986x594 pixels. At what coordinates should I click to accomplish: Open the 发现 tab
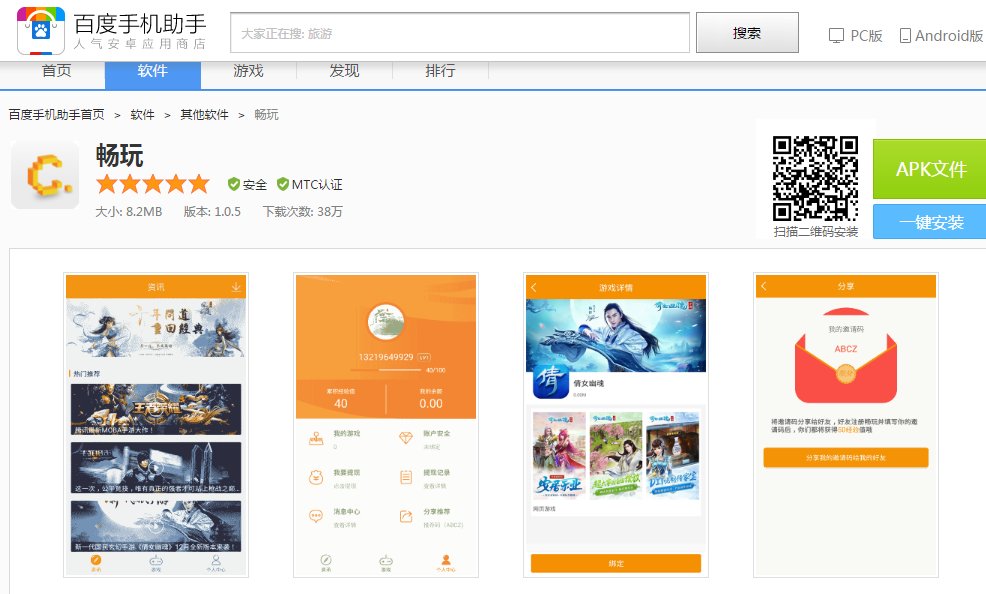click(344, 71)
